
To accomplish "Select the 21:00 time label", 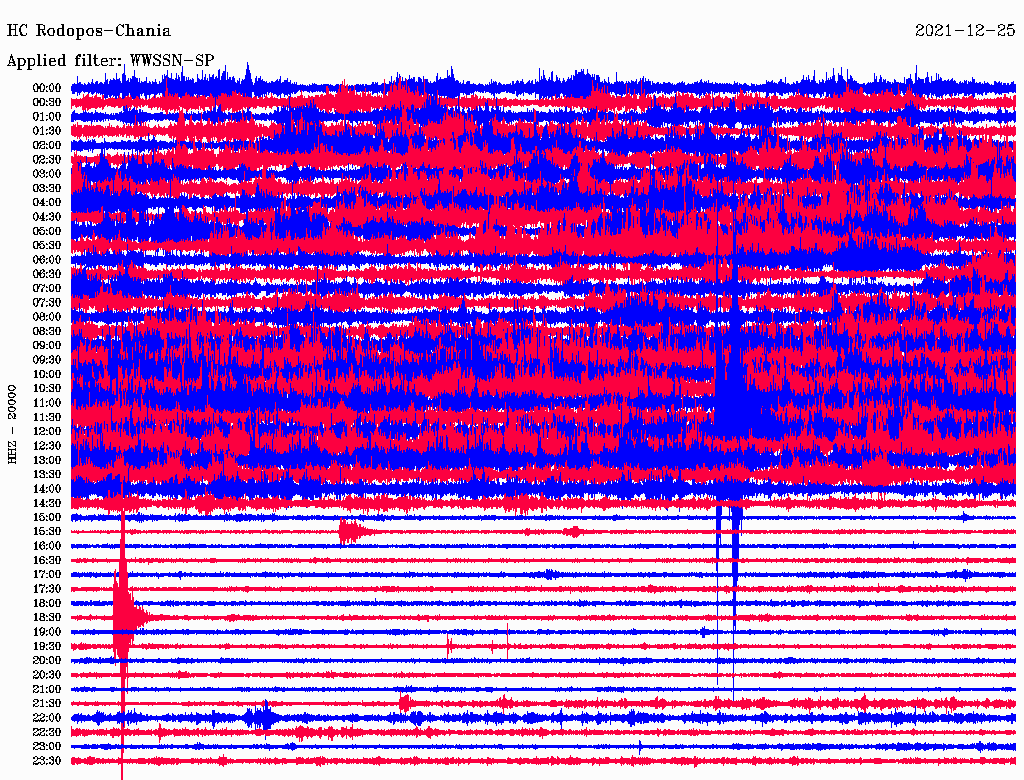I will pos(47,689).
